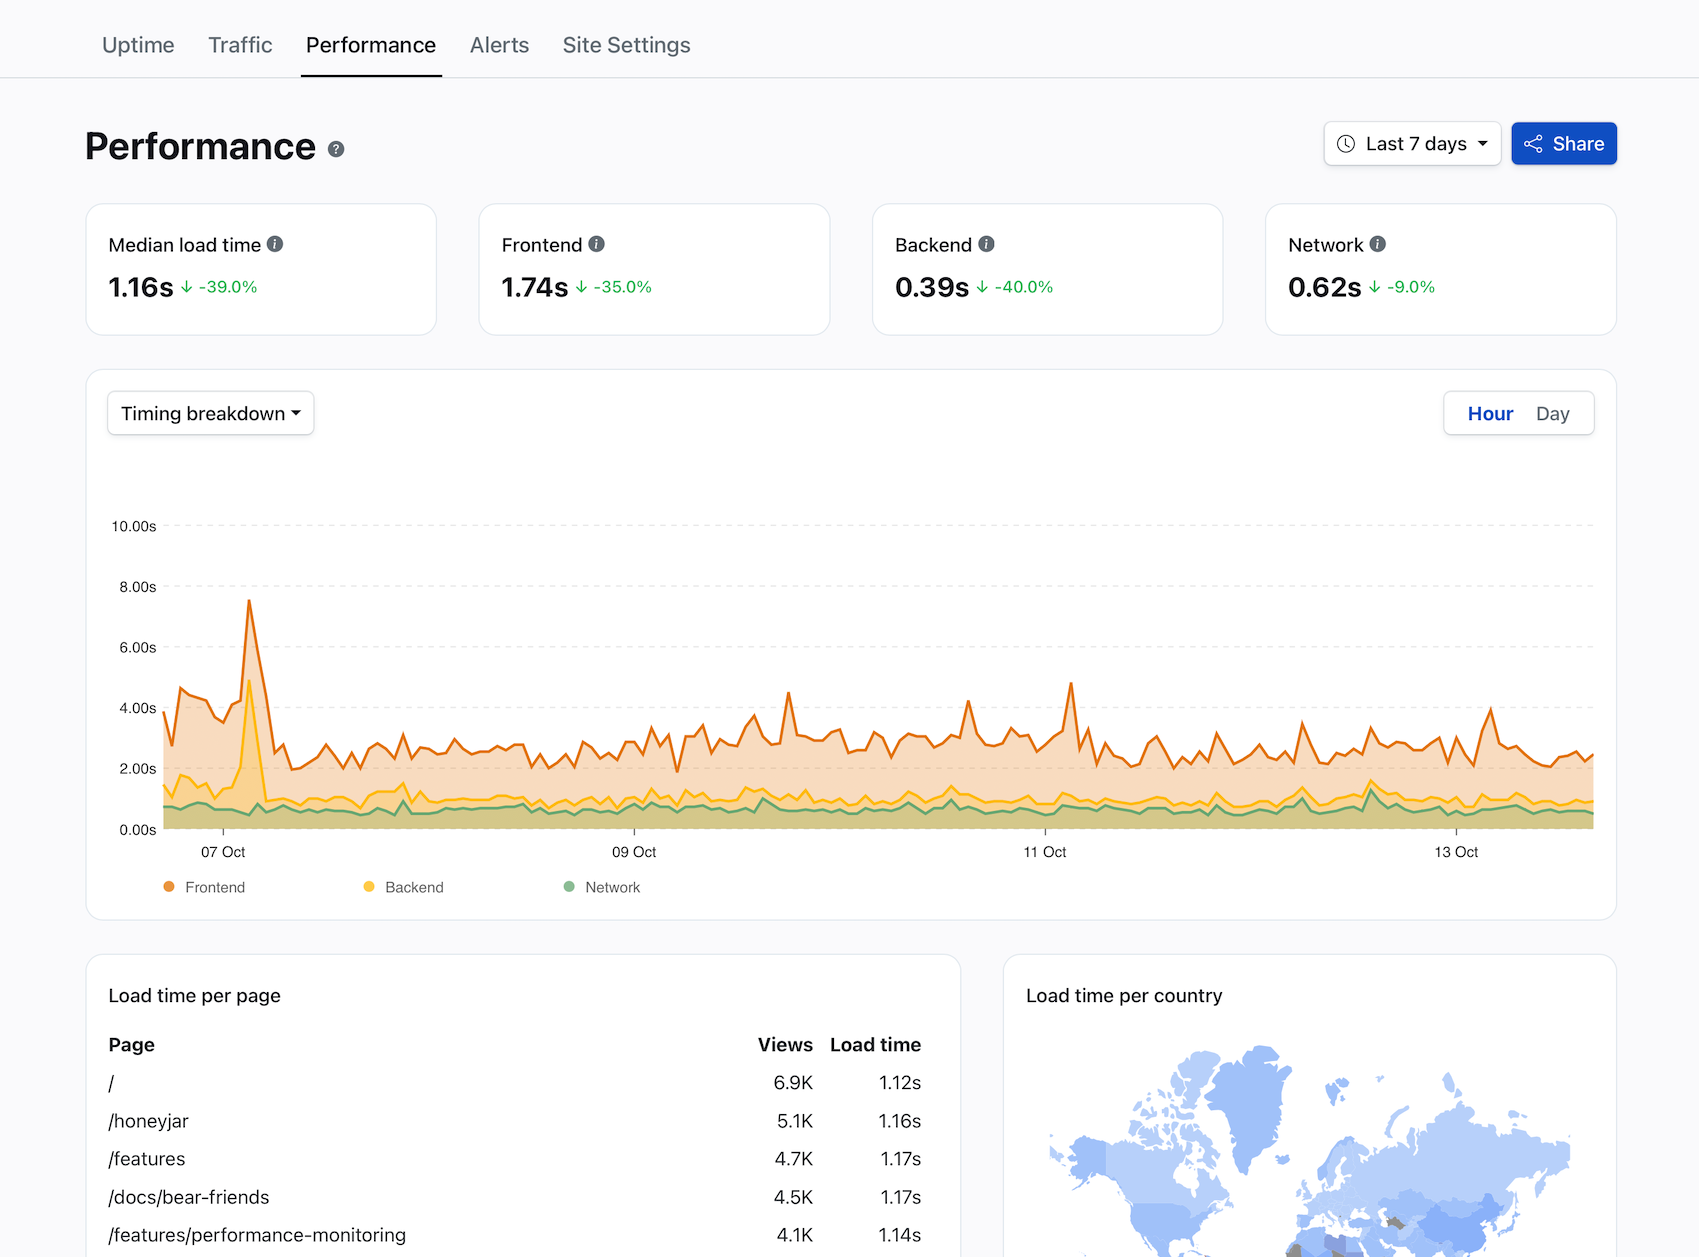Click info icon next to Backend card

(986, 244)
